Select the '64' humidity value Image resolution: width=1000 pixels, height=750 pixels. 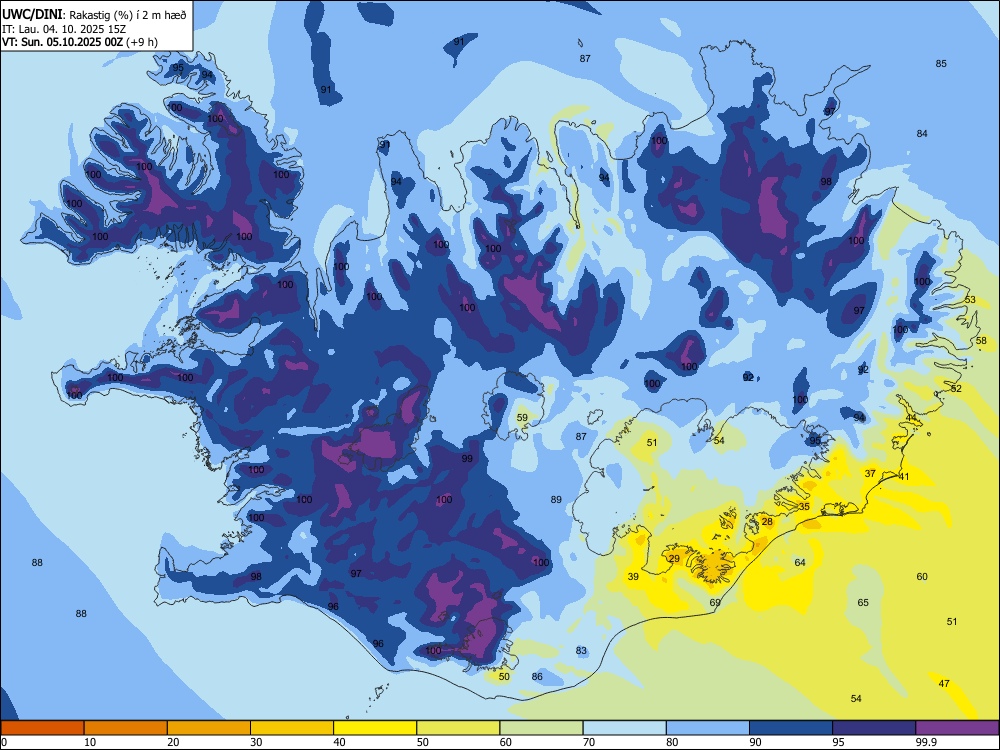point(800,562)
